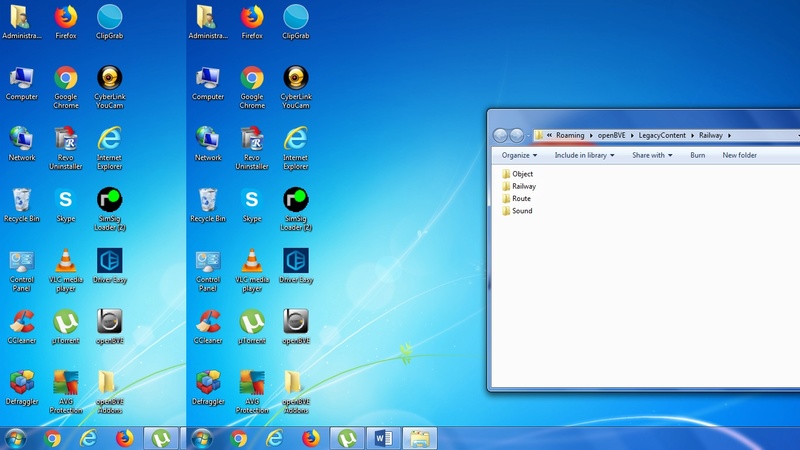The image size is (800, 450).
Task: Open Control Panel on desktop copy nearest Explorer window
Action: click(x=208, y=270)
